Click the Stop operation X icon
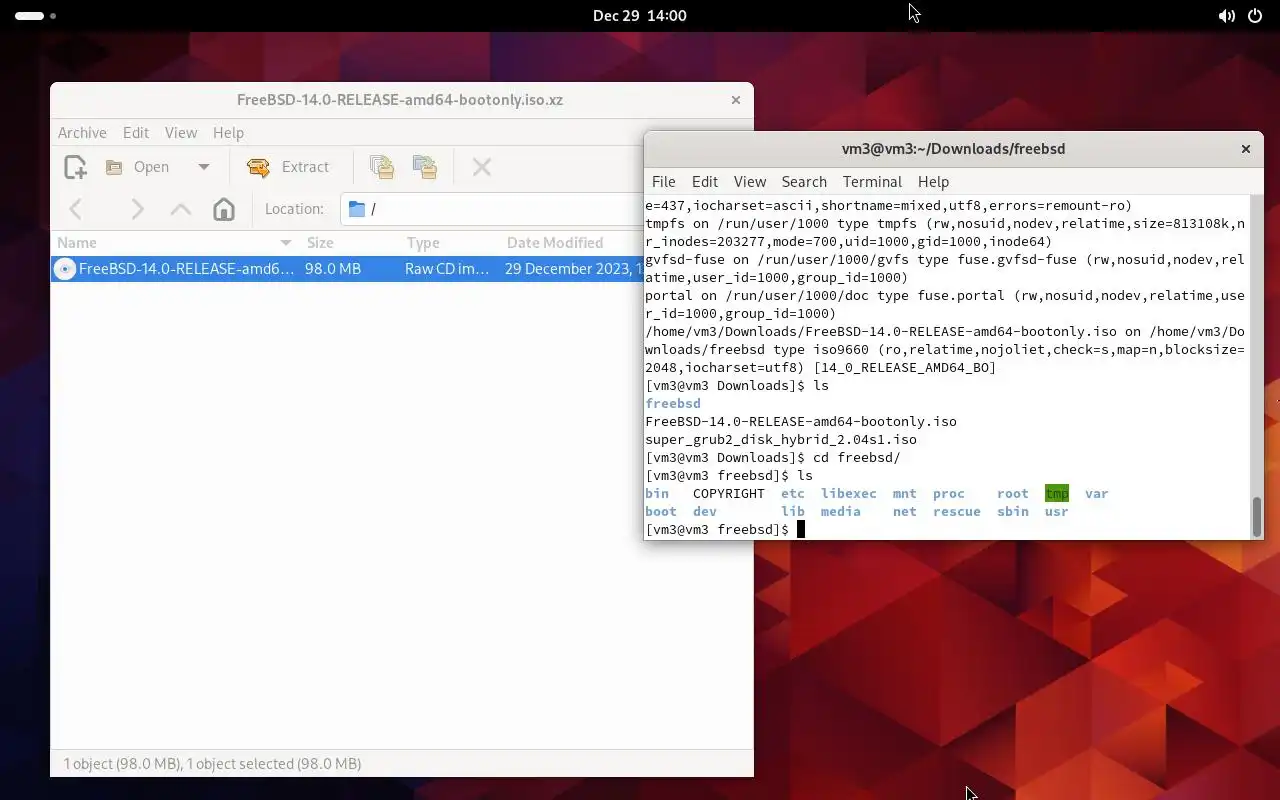1280x800 pixels. click(481, 167)
